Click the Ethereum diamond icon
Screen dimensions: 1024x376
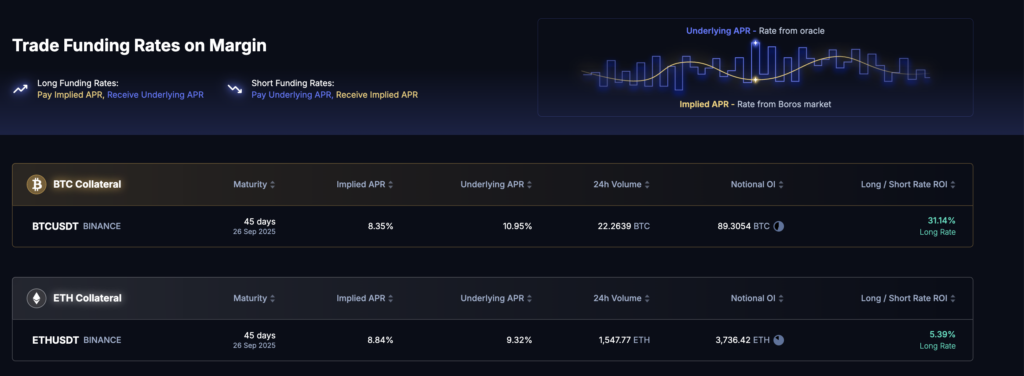tap(36, 298)
